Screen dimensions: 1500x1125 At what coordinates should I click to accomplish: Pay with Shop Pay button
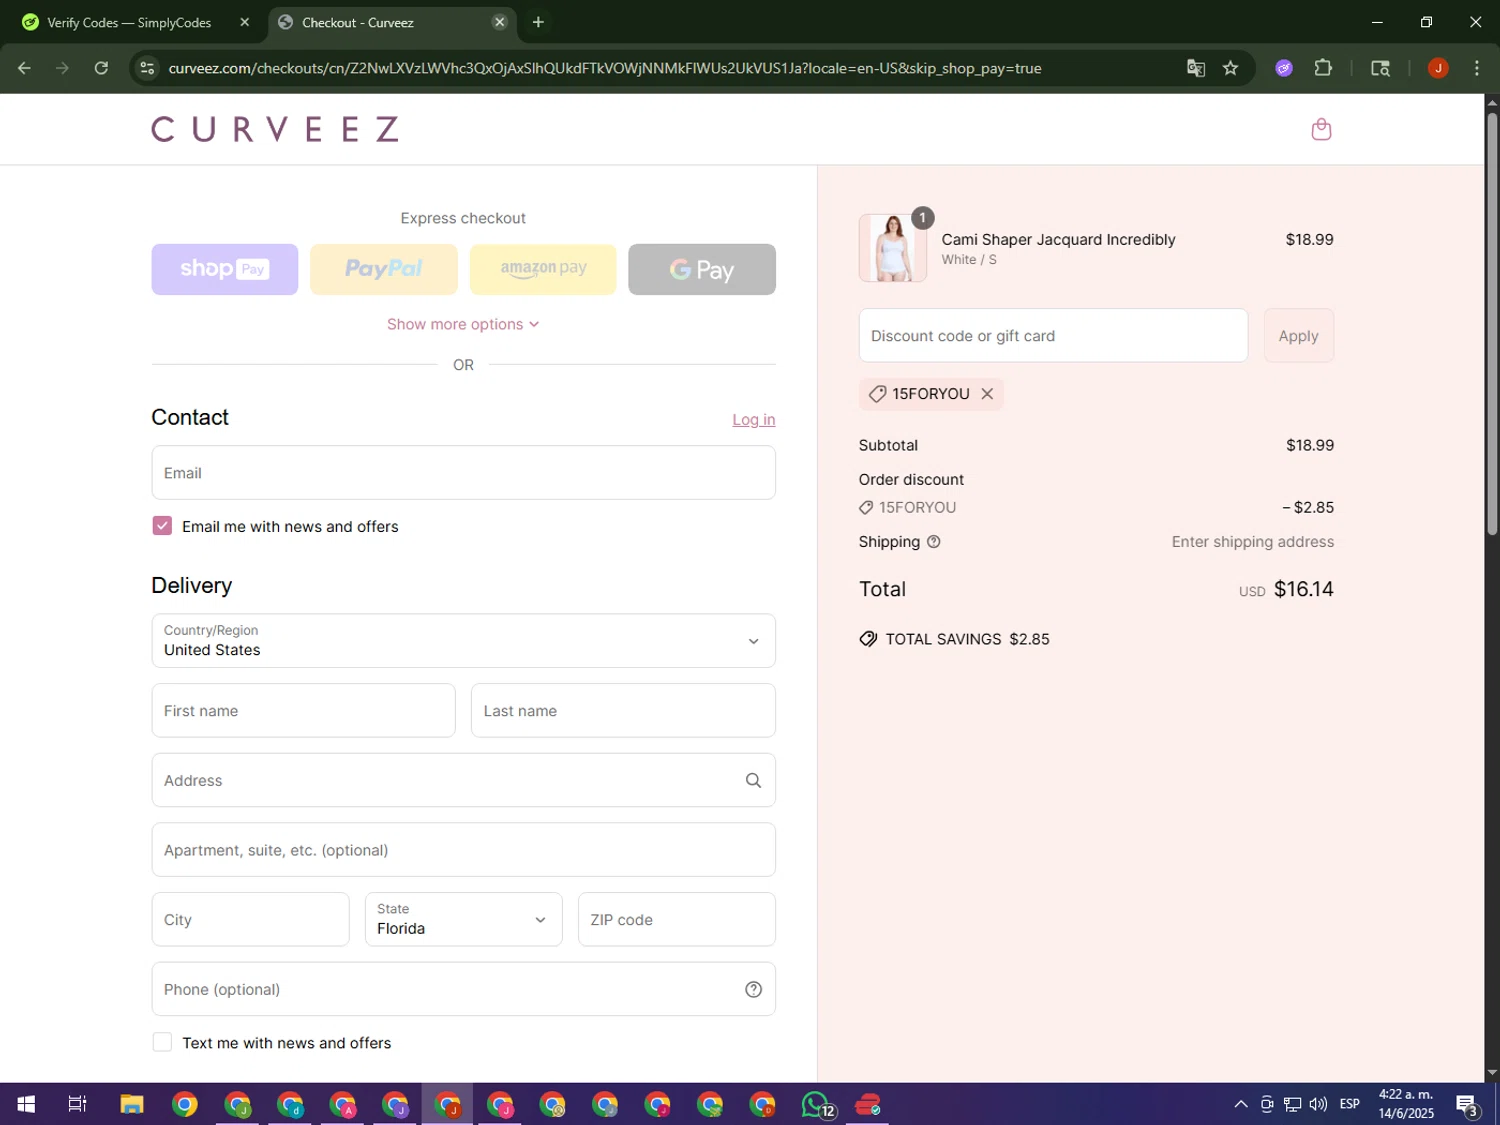point(225,269)
